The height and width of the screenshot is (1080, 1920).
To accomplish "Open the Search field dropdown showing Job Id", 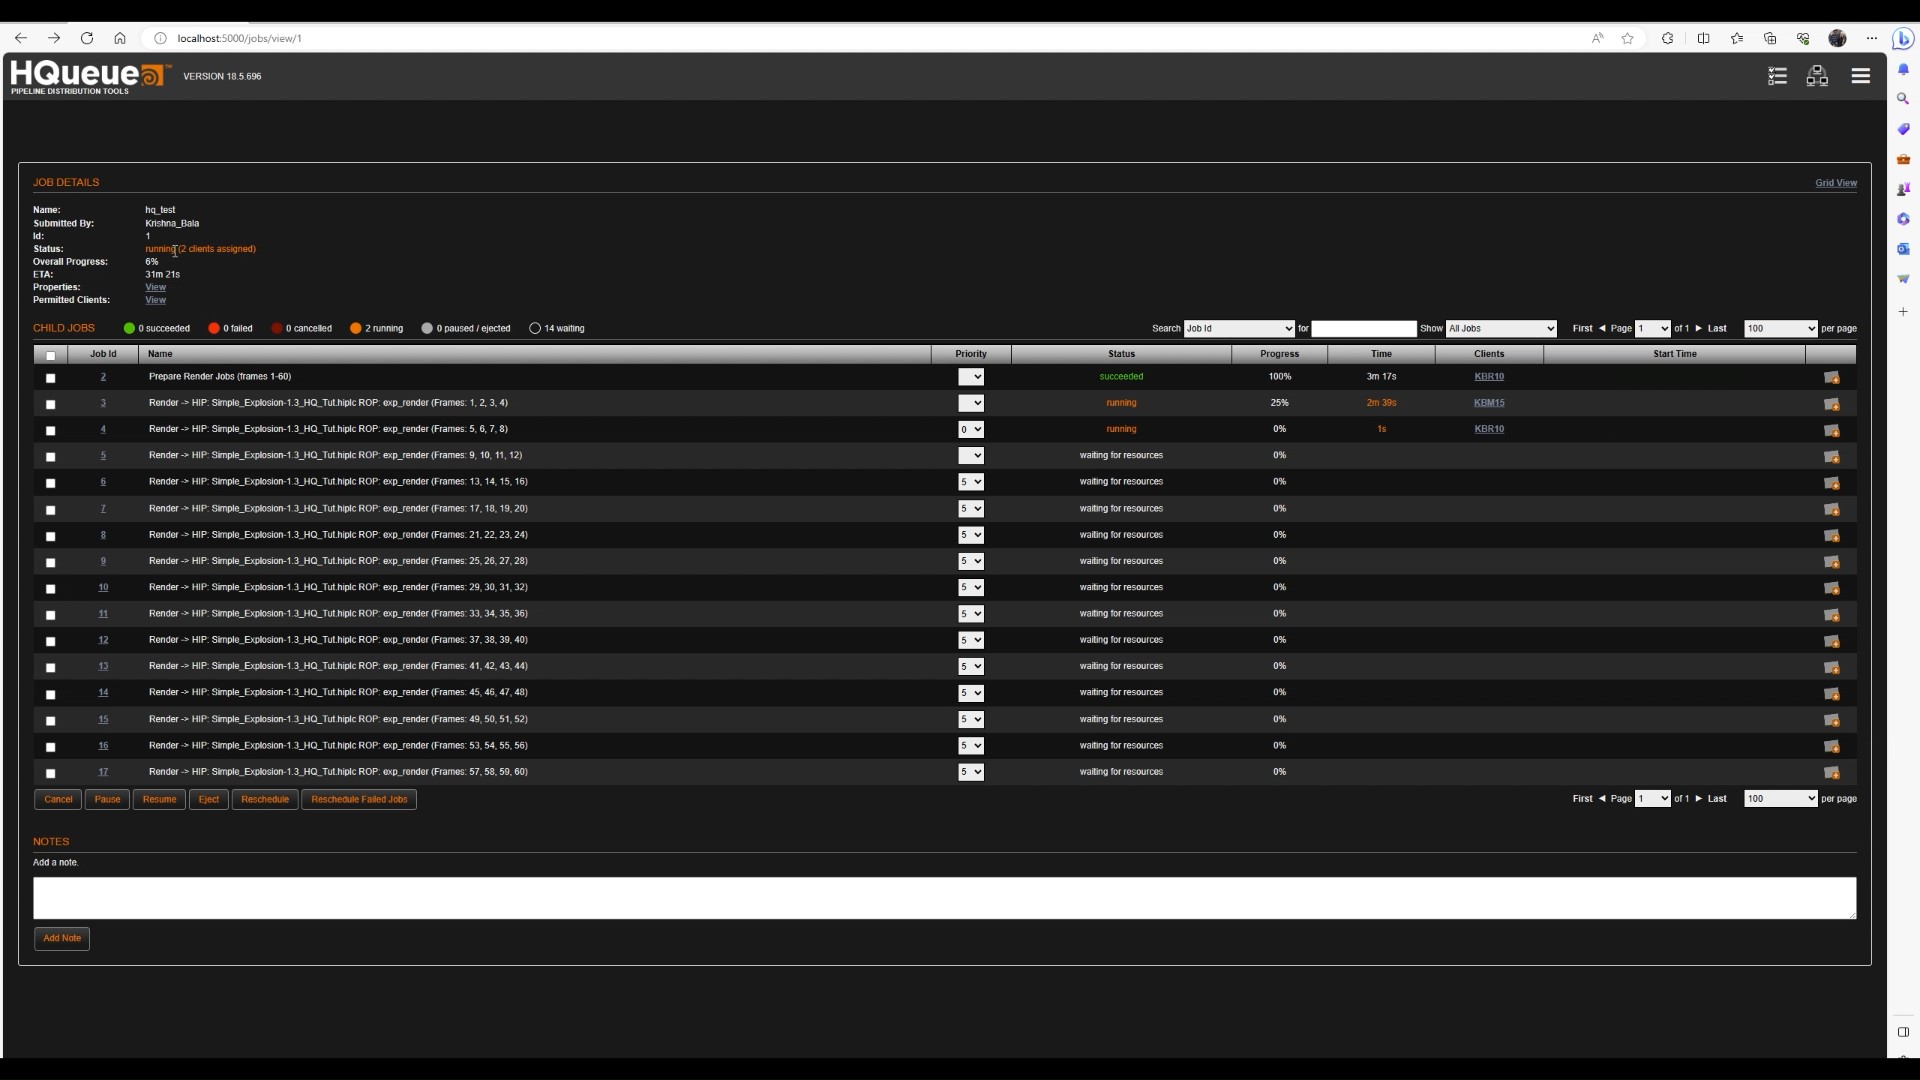I will [1239, 328].
